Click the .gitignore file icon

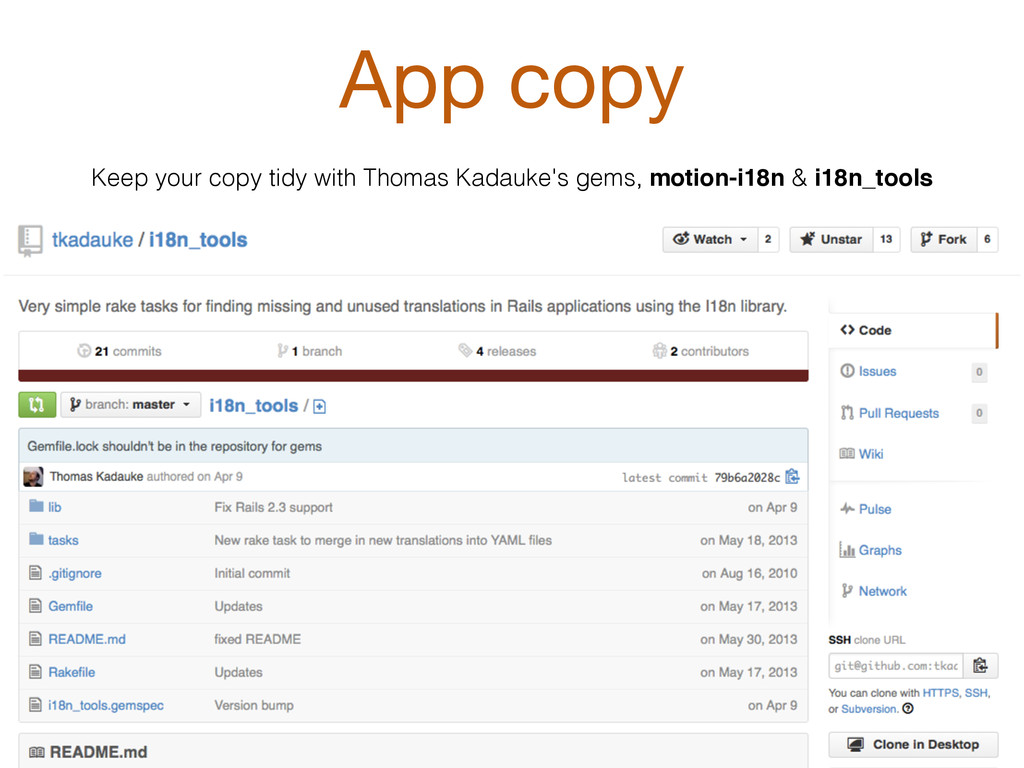(x=35, y=573)
